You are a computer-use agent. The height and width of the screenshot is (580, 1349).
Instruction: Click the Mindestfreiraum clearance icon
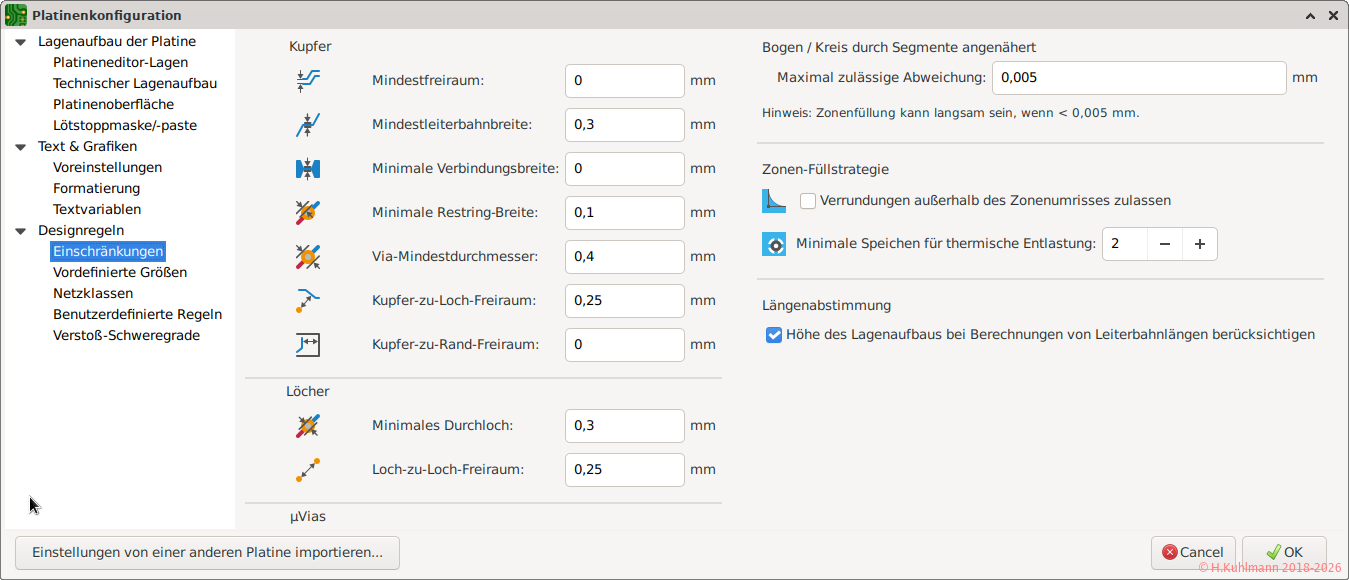click(x=308, y=81)
